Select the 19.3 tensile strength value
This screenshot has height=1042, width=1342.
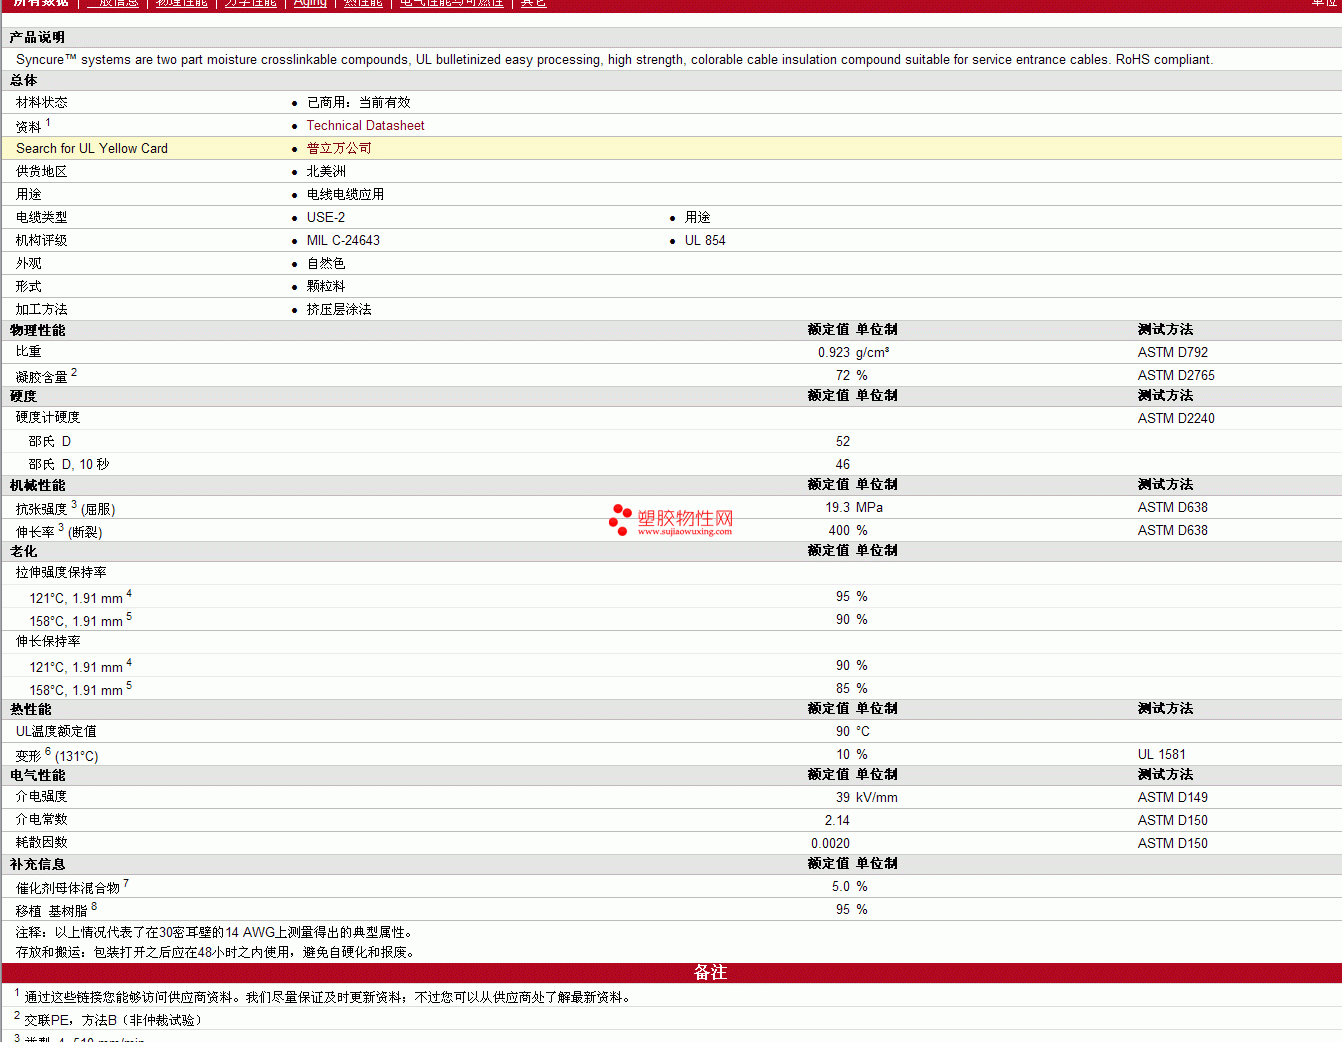[x=838, y=508]
